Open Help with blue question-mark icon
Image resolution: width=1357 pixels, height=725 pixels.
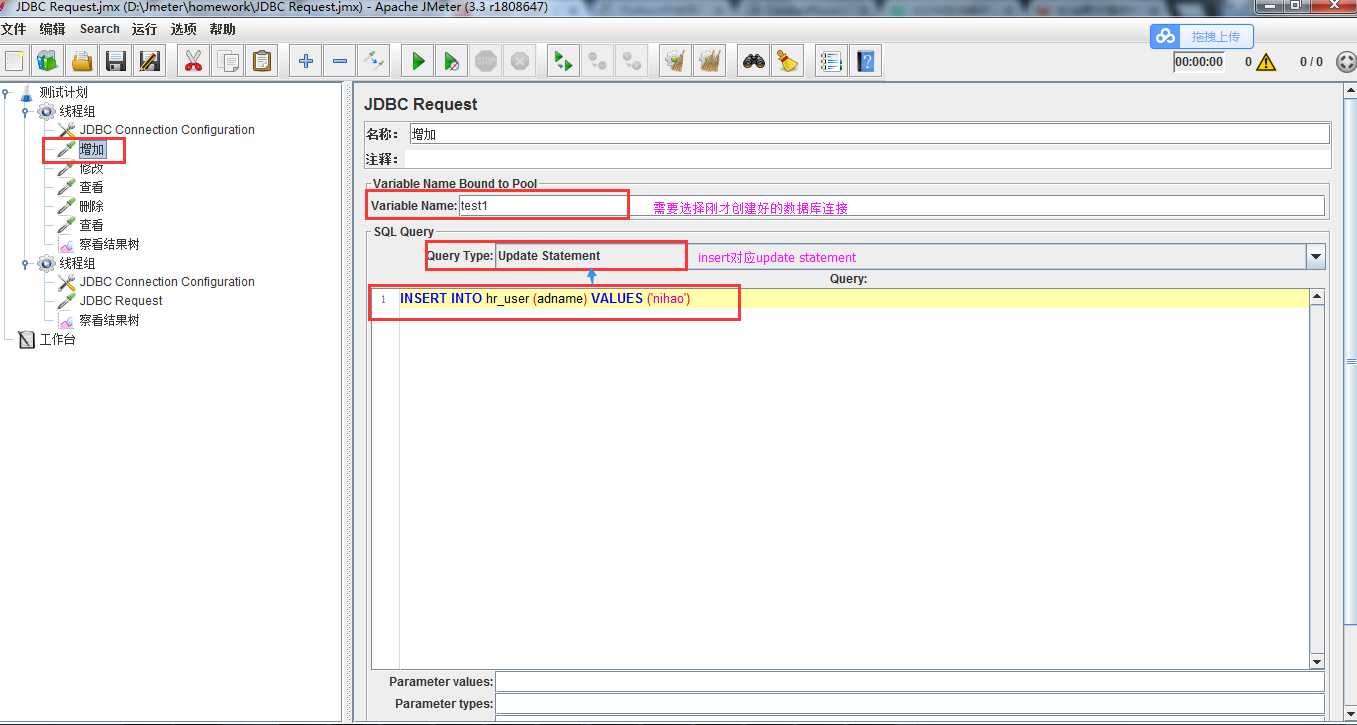[x=866, y=61]
